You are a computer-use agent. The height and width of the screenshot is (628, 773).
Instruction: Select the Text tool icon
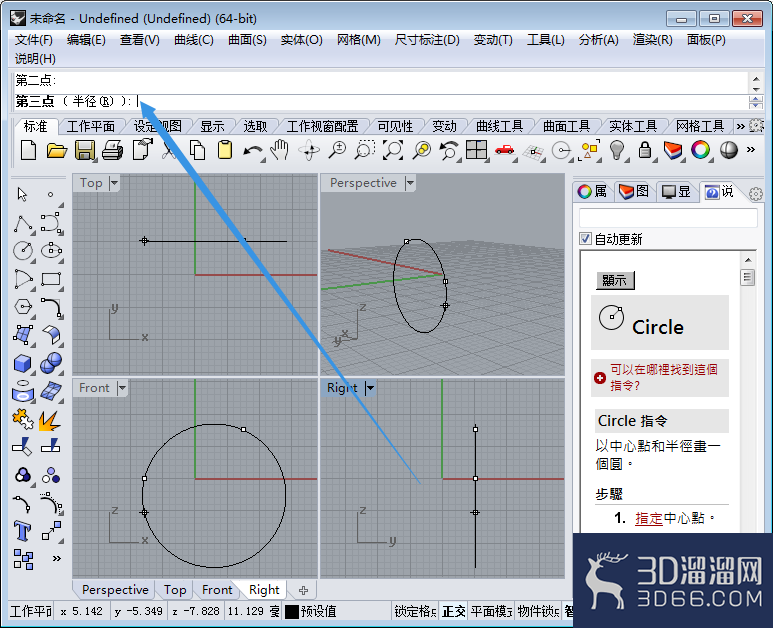pyautogui.click(x=22, y=531)
